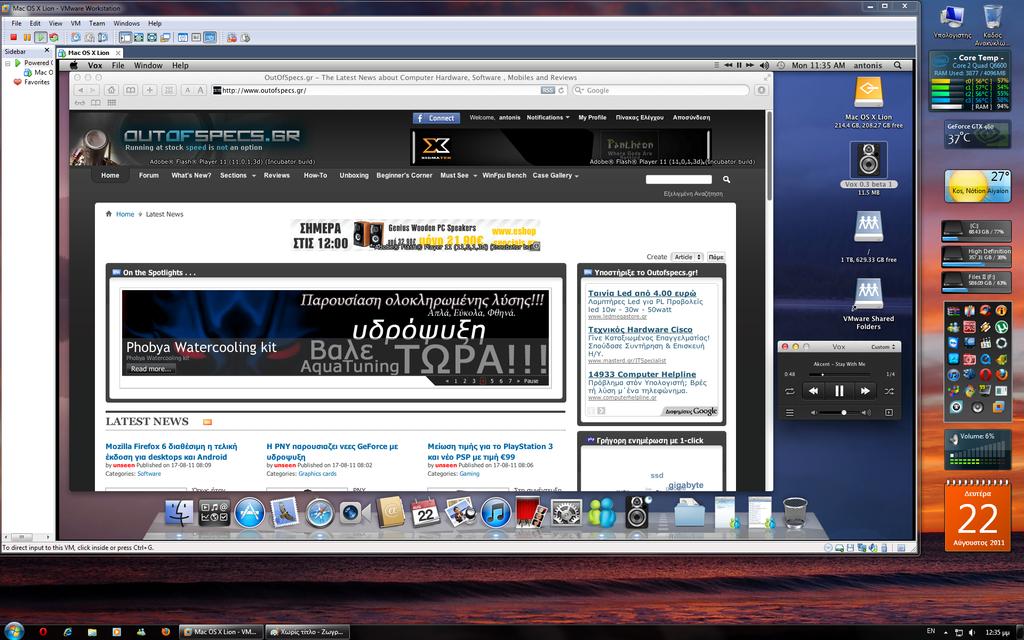Open the 14933 Computer Helpline ad link
1024x640 pixels.
click(642, 374)
